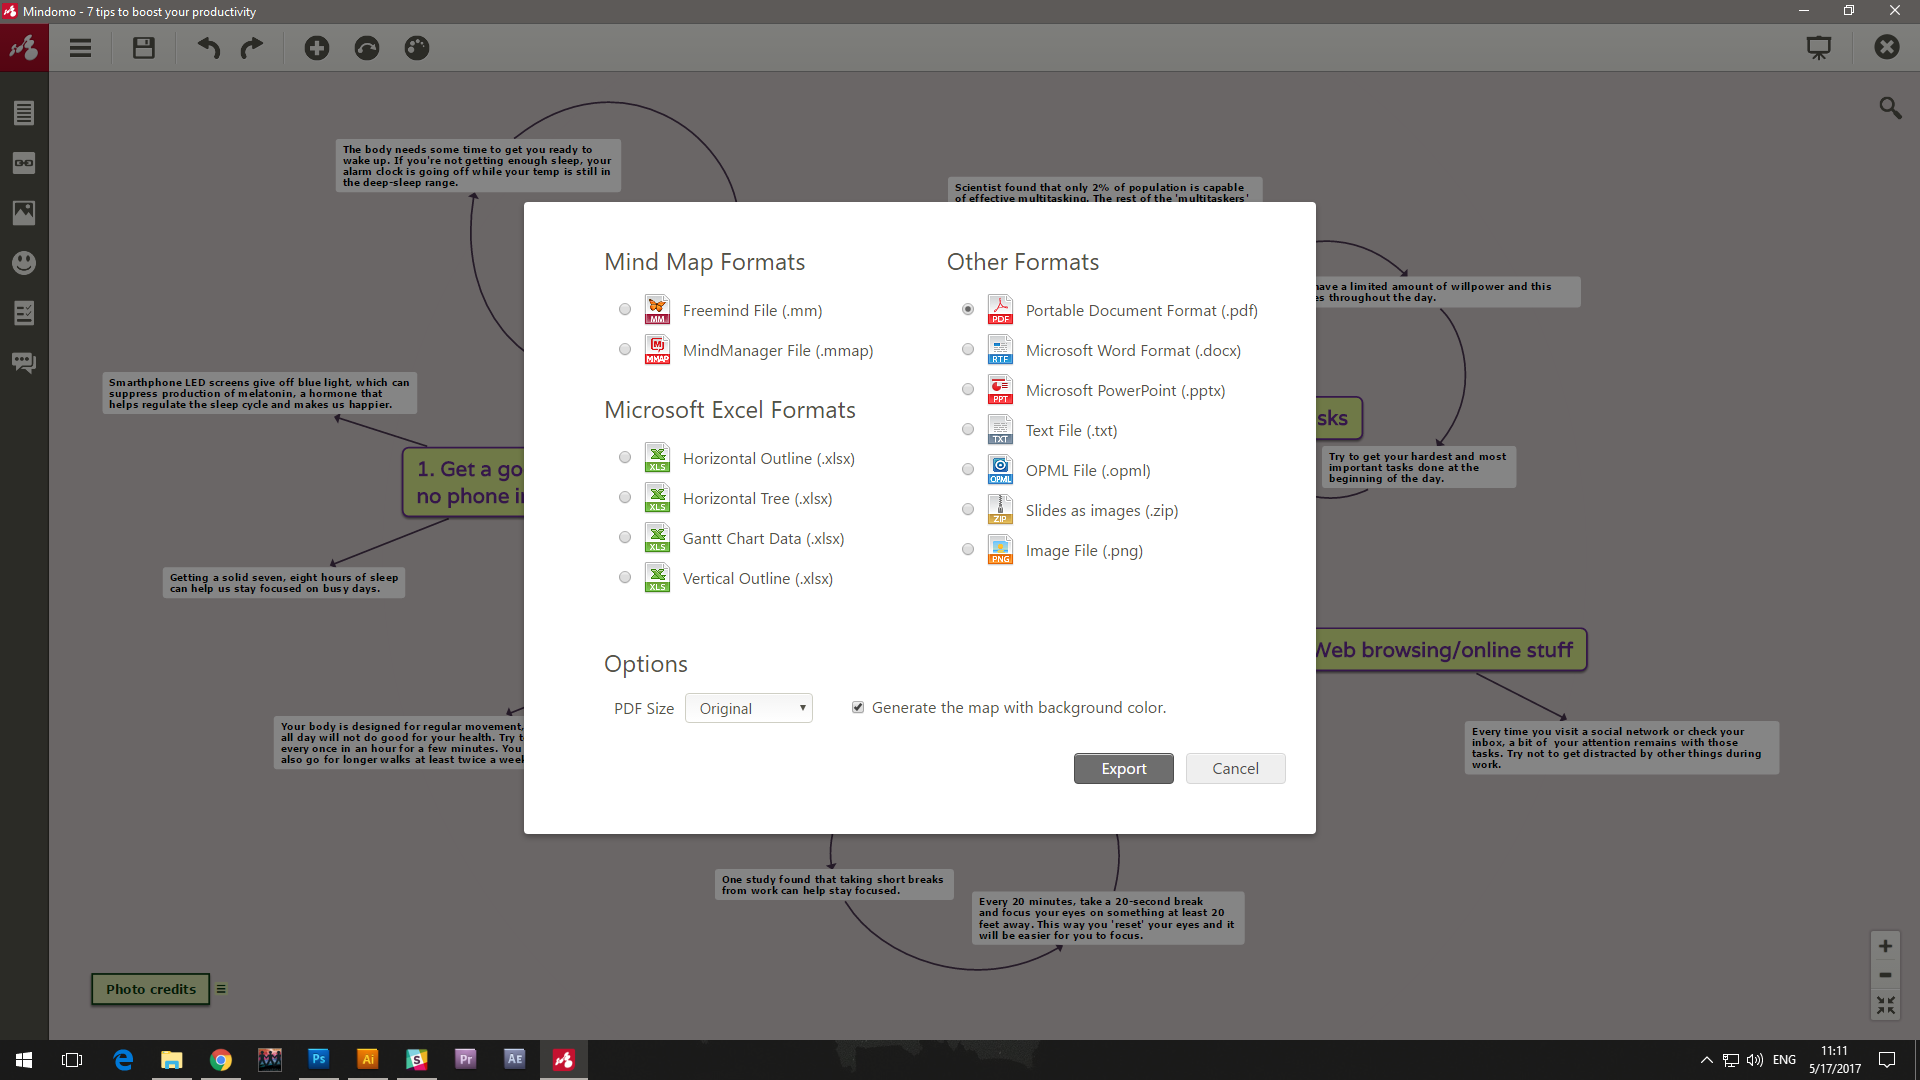Zoom in with the plus control
1920x1080 pixels.
click(x=1885, y=946)
